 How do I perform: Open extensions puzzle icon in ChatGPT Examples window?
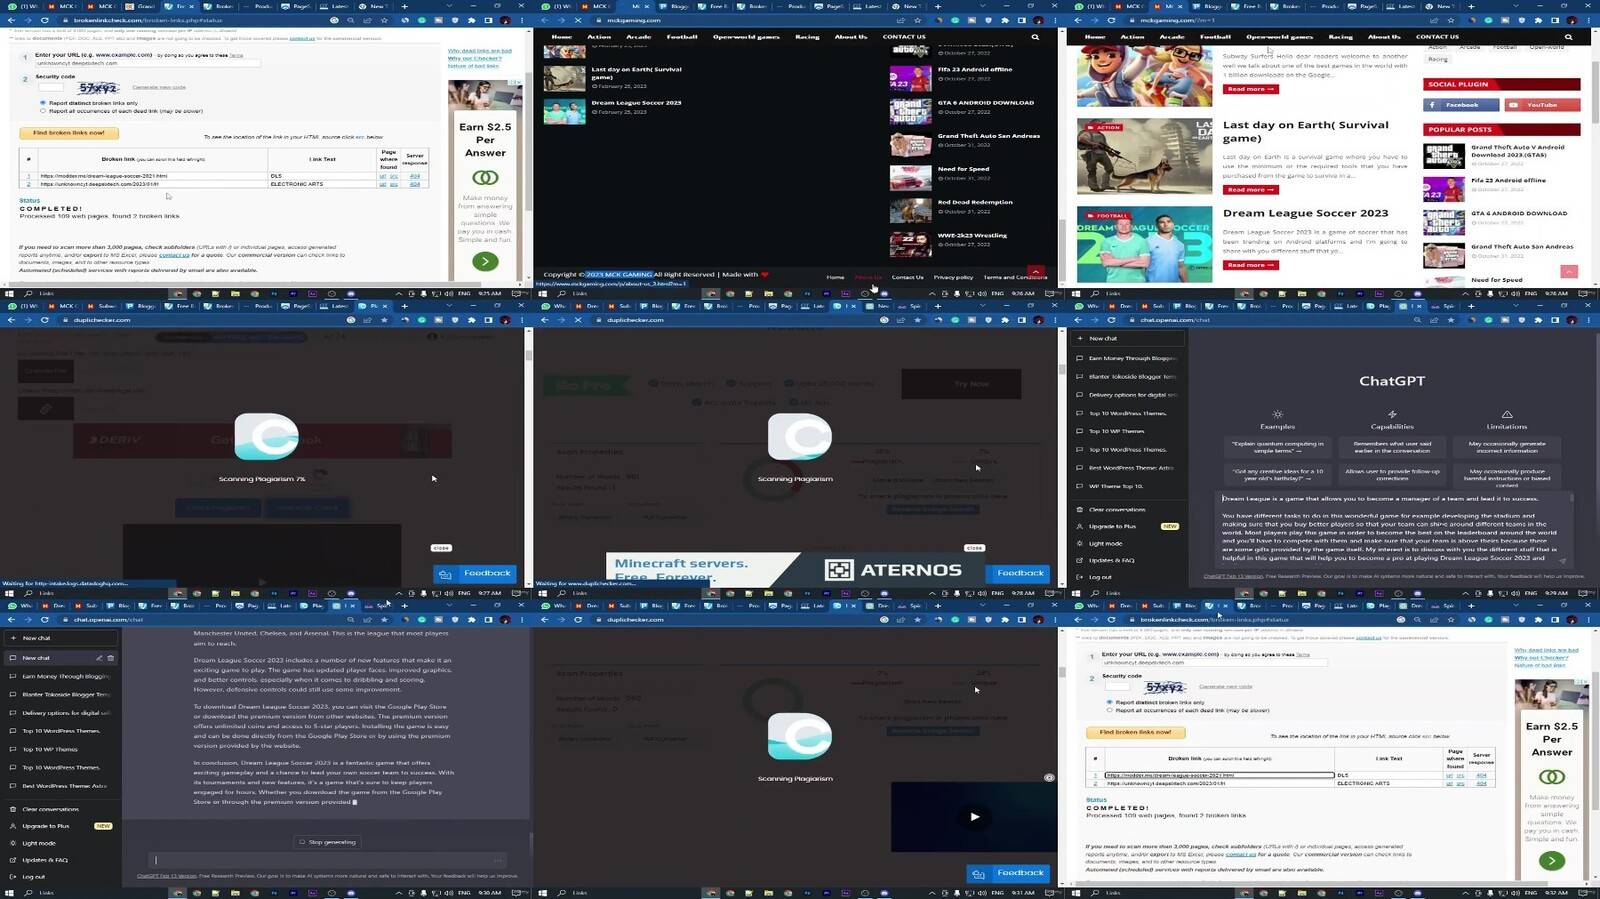point(1538,320)
